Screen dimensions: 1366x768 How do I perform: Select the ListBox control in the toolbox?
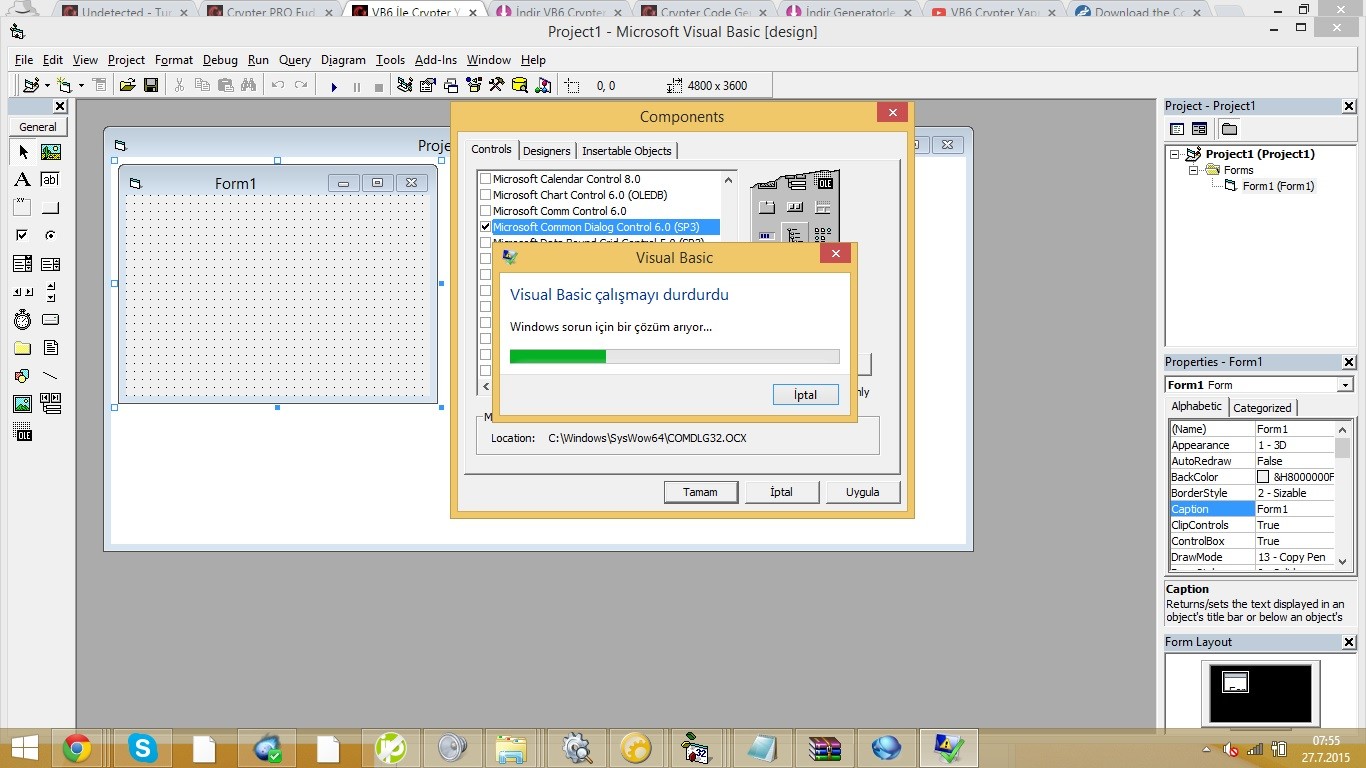[50, 264]
